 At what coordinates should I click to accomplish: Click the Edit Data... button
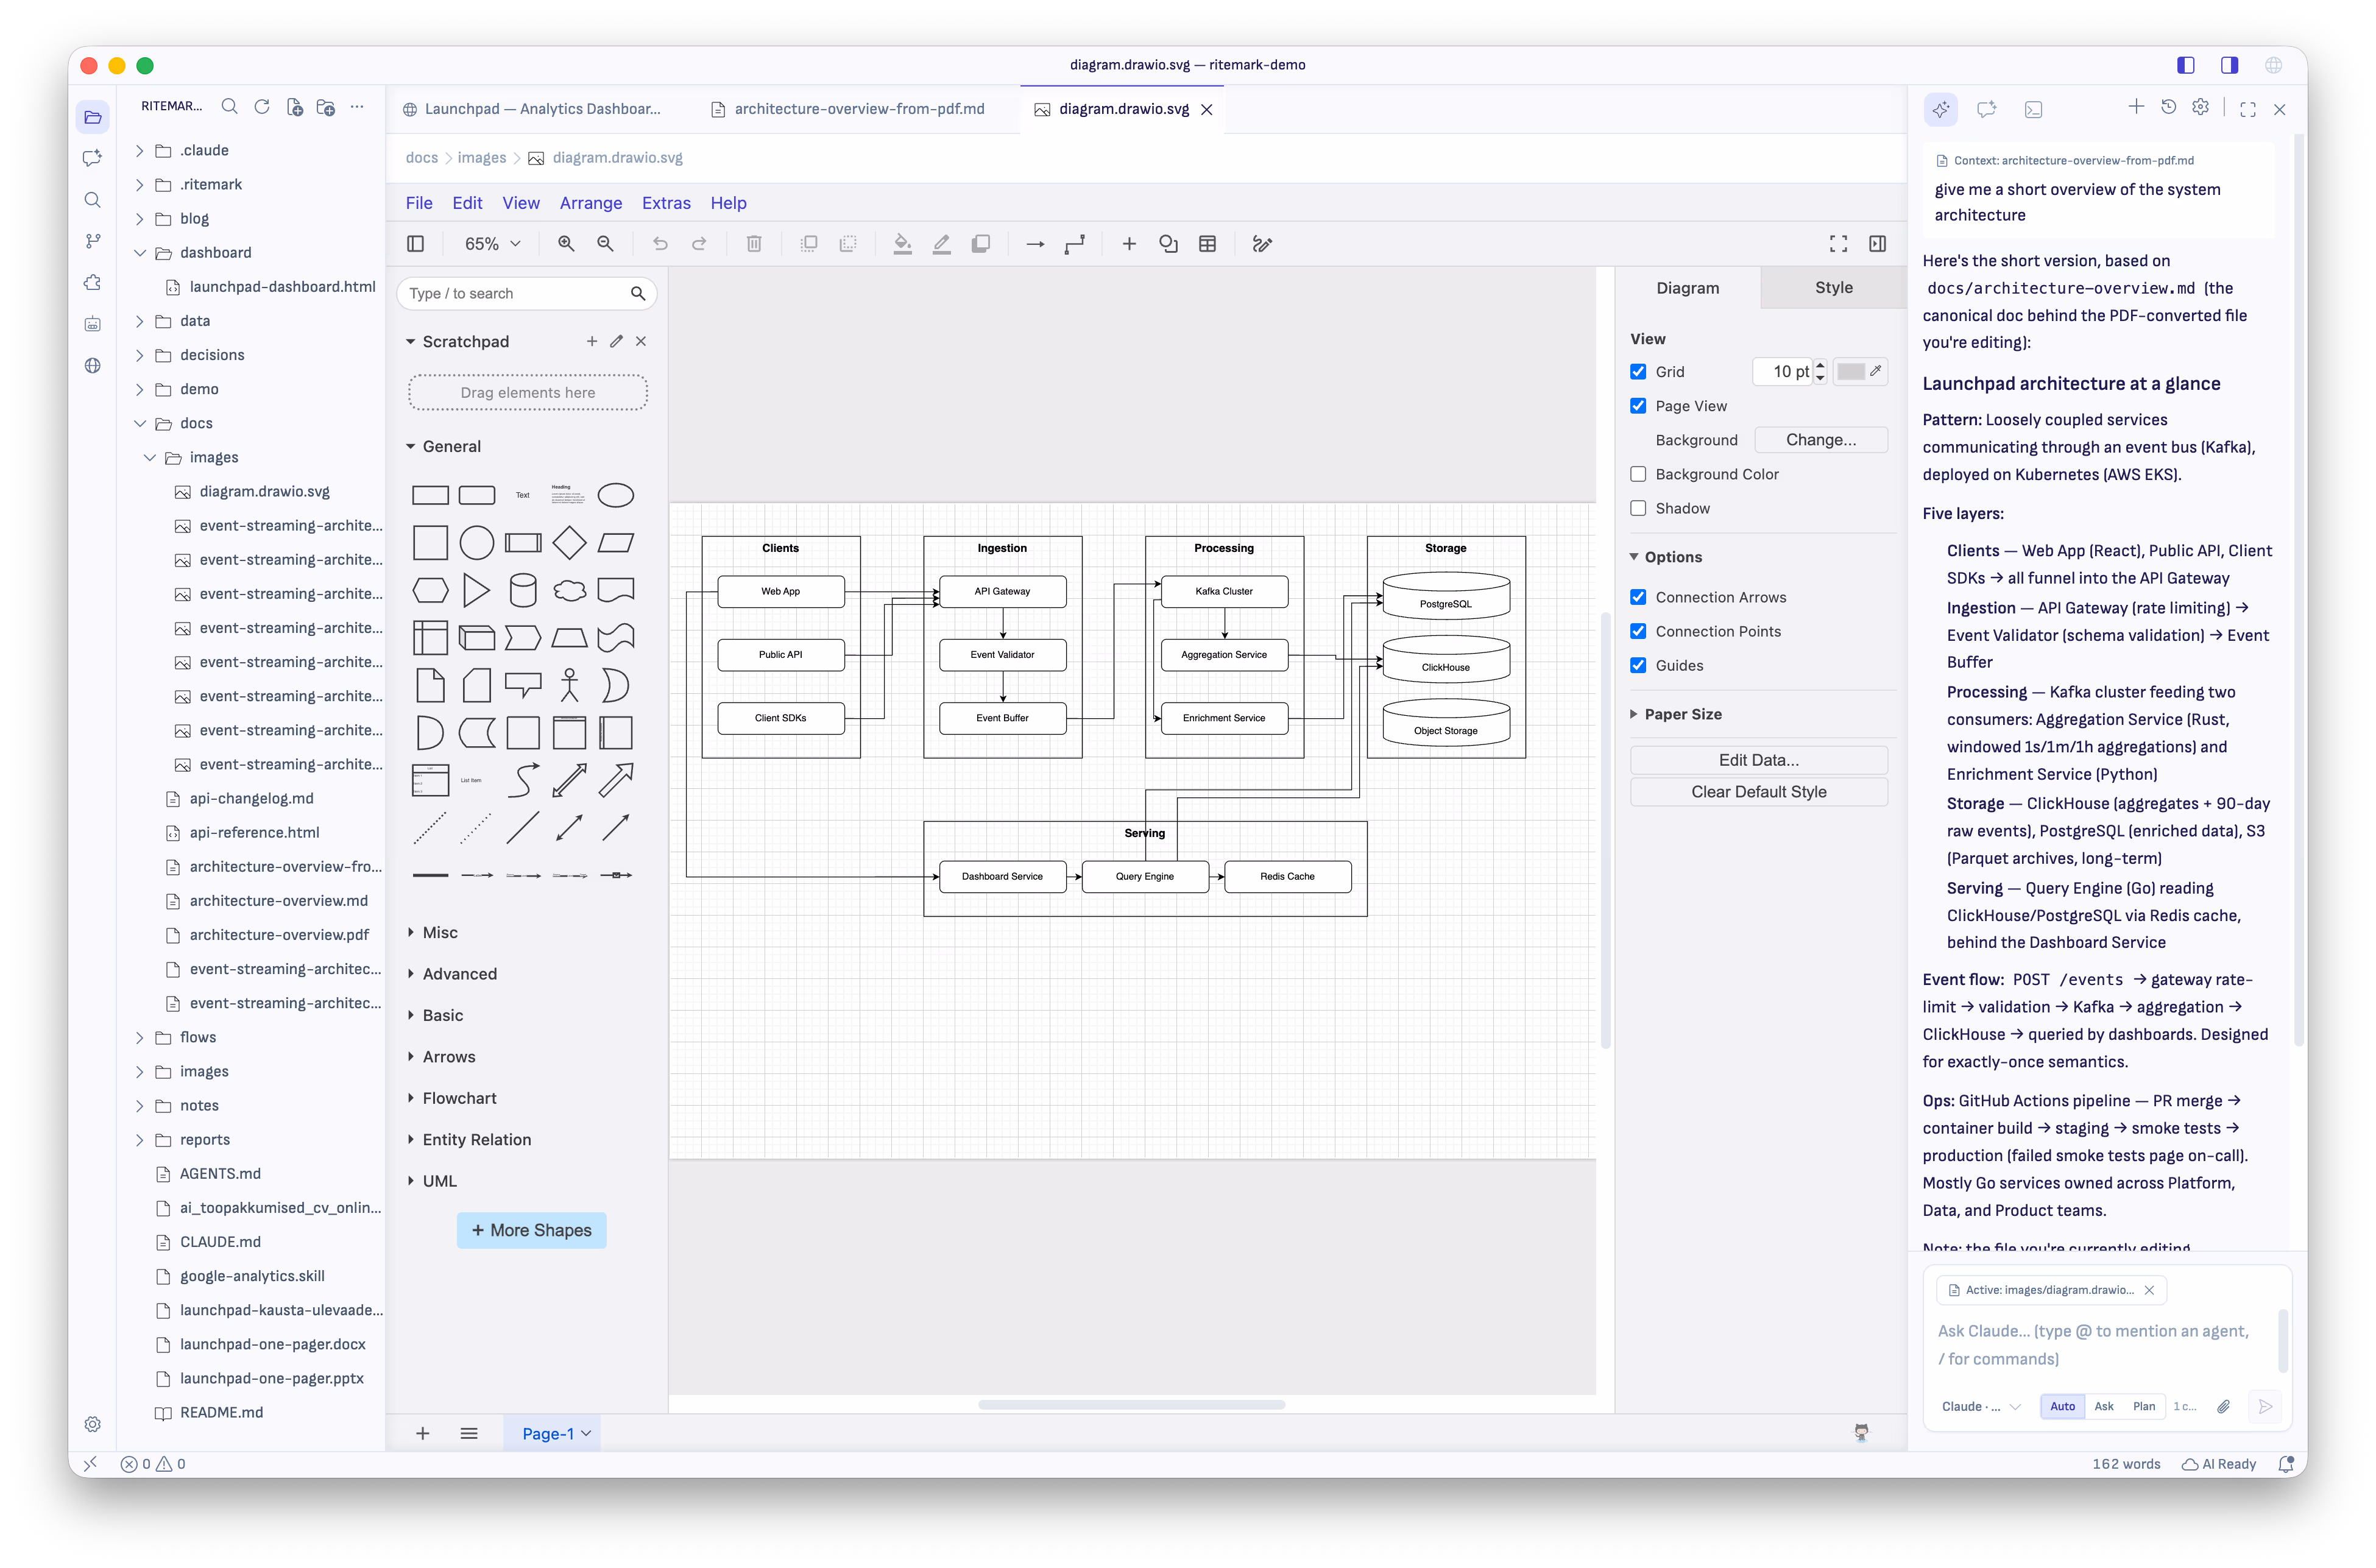[x=1758, y=760]
